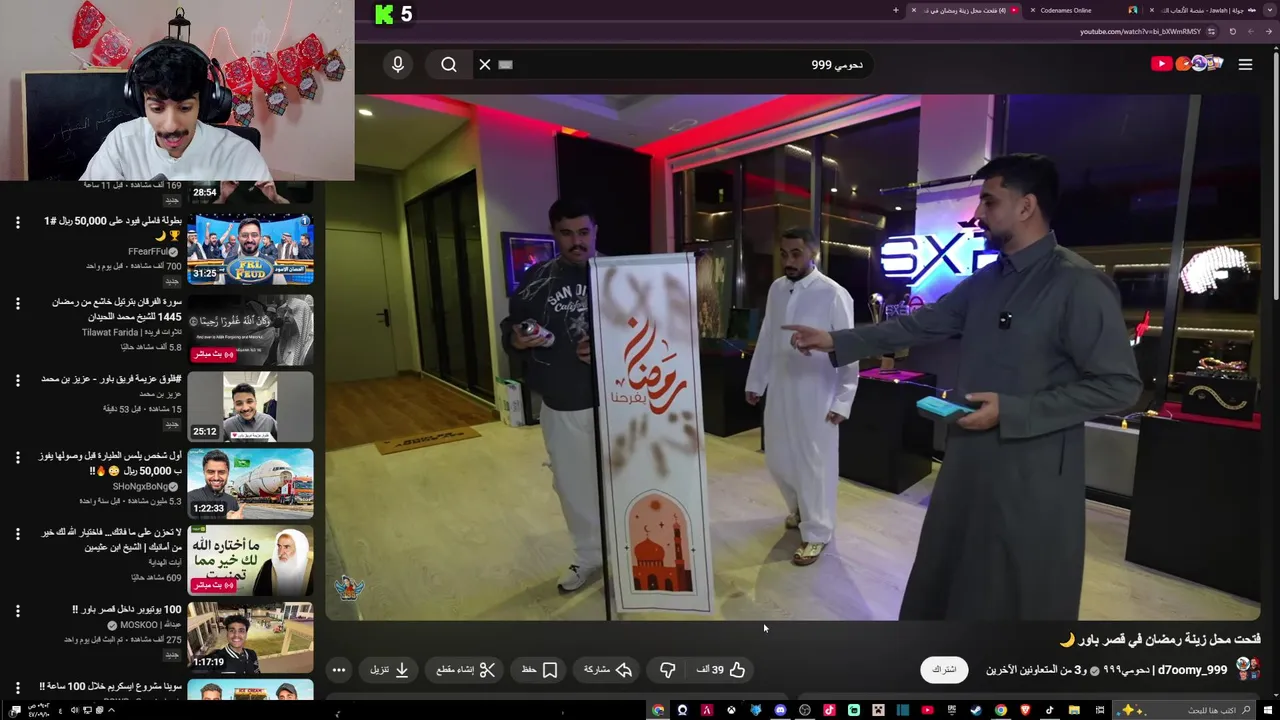
Task: Clear the search query with the X
Action: pos(485,64)
